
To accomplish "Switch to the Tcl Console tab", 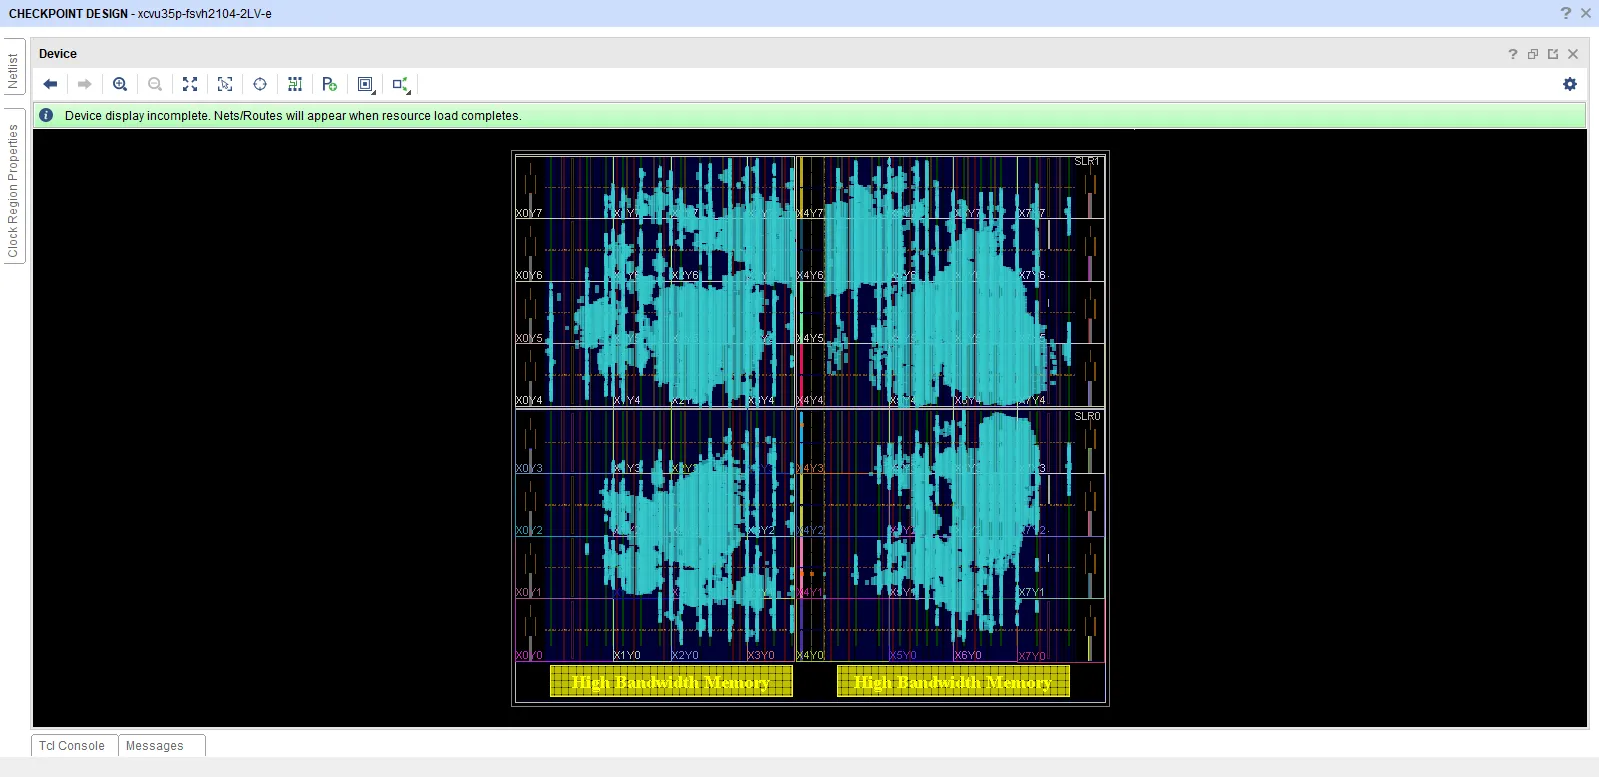I will [72, 746].
